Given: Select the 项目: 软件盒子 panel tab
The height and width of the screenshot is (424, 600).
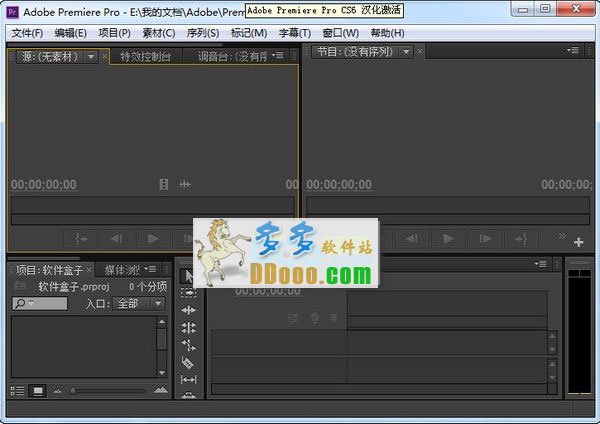Looking at the screenshot, I should coord(49,270).
